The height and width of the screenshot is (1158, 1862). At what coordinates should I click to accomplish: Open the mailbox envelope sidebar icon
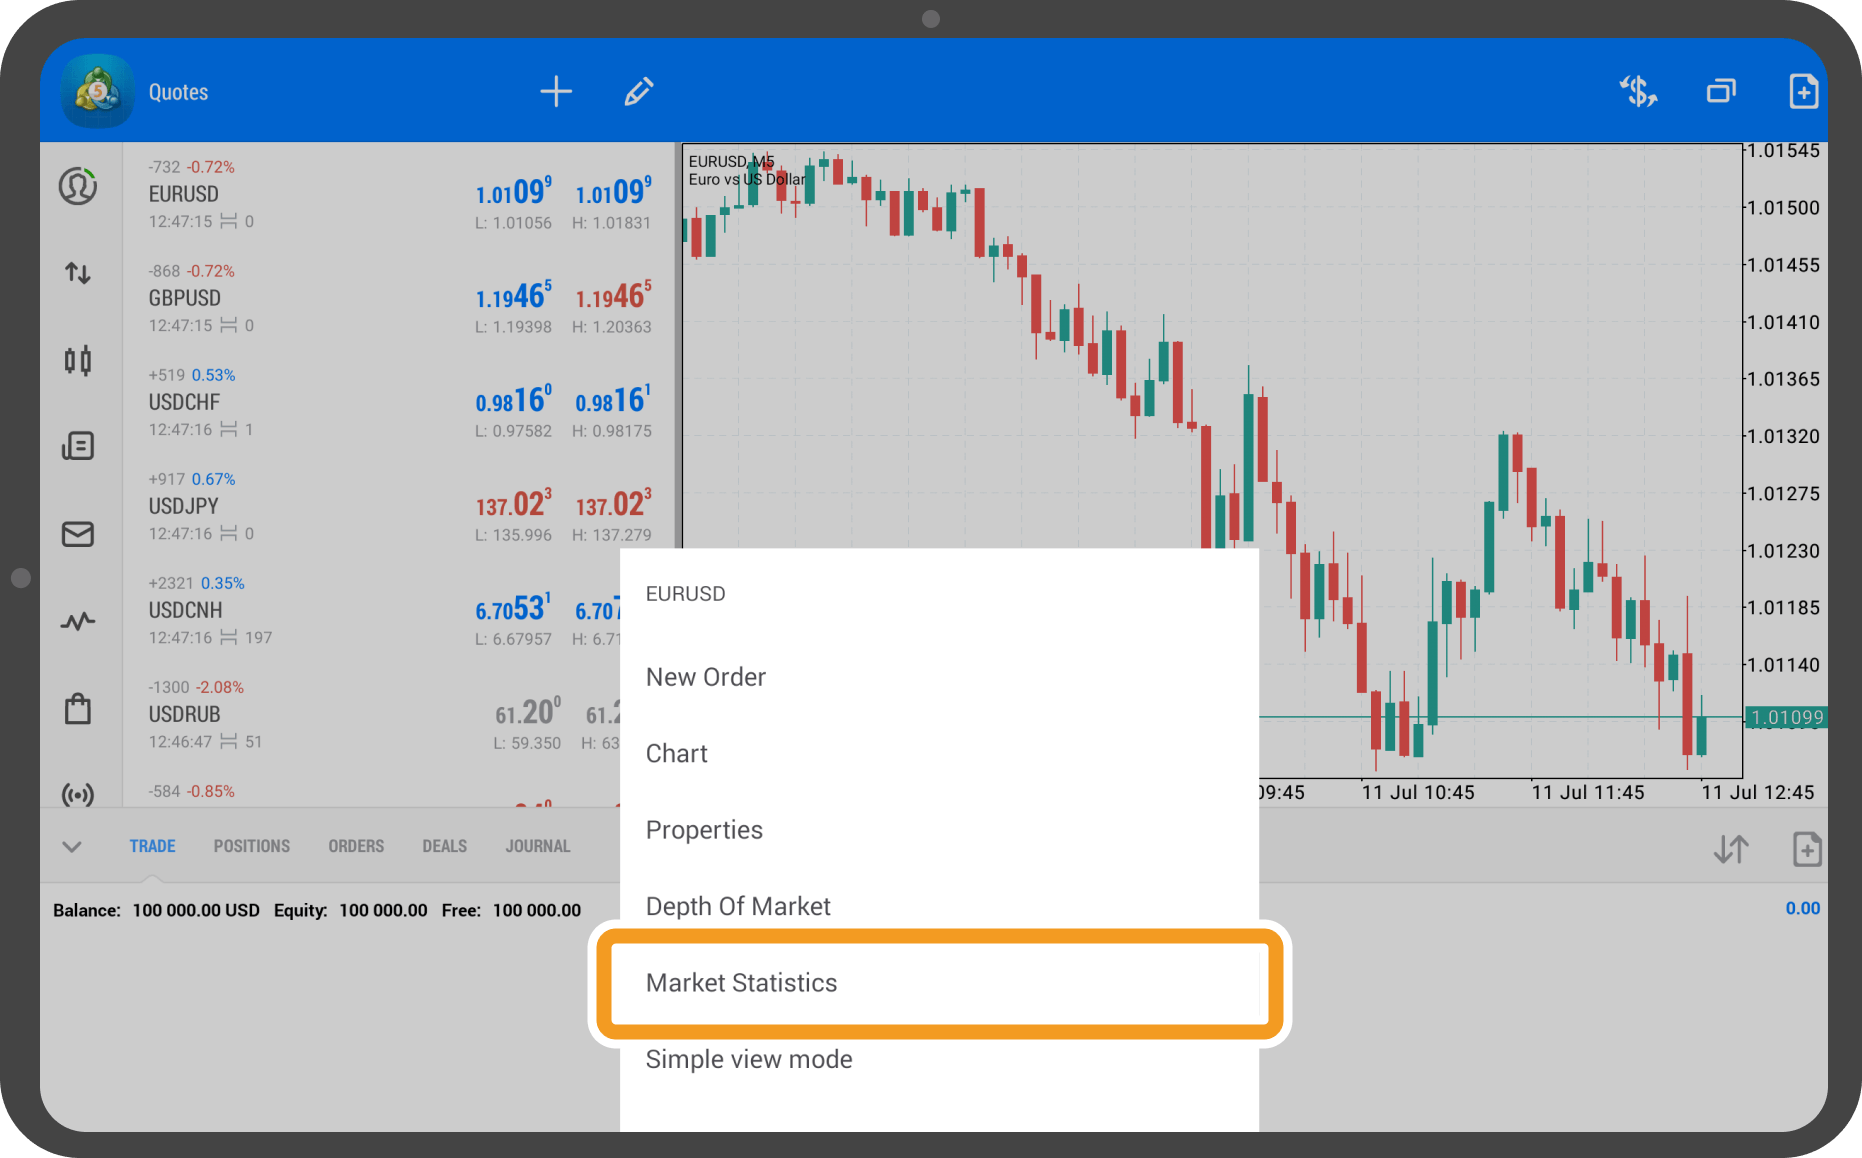pyautogui.click(x=78, y=534)
